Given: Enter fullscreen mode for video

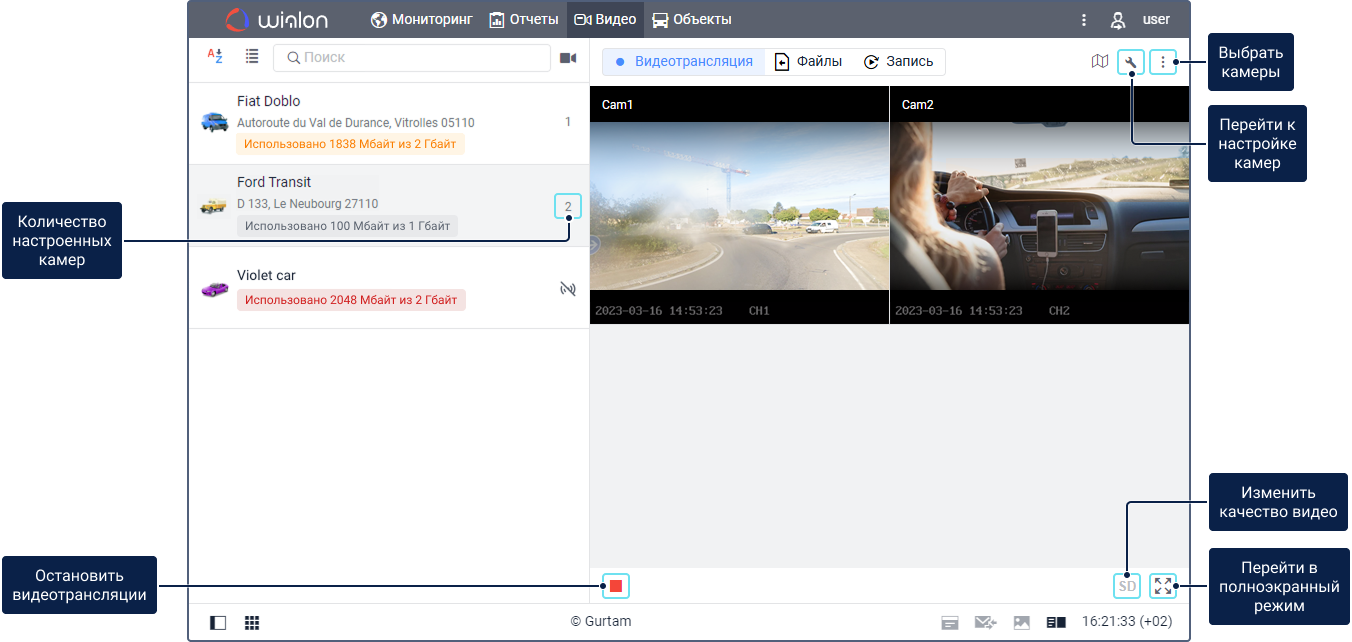Looking at the screenshot, I should coord(1162,586).
